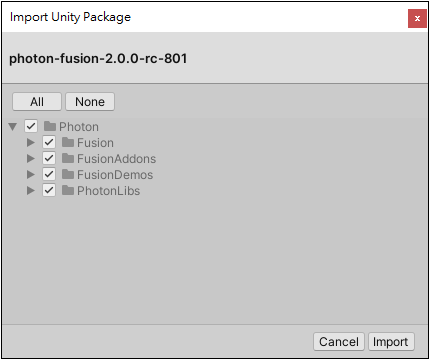
Task: Toggle the FusionAddons checkbox
Action: point(49,158)
